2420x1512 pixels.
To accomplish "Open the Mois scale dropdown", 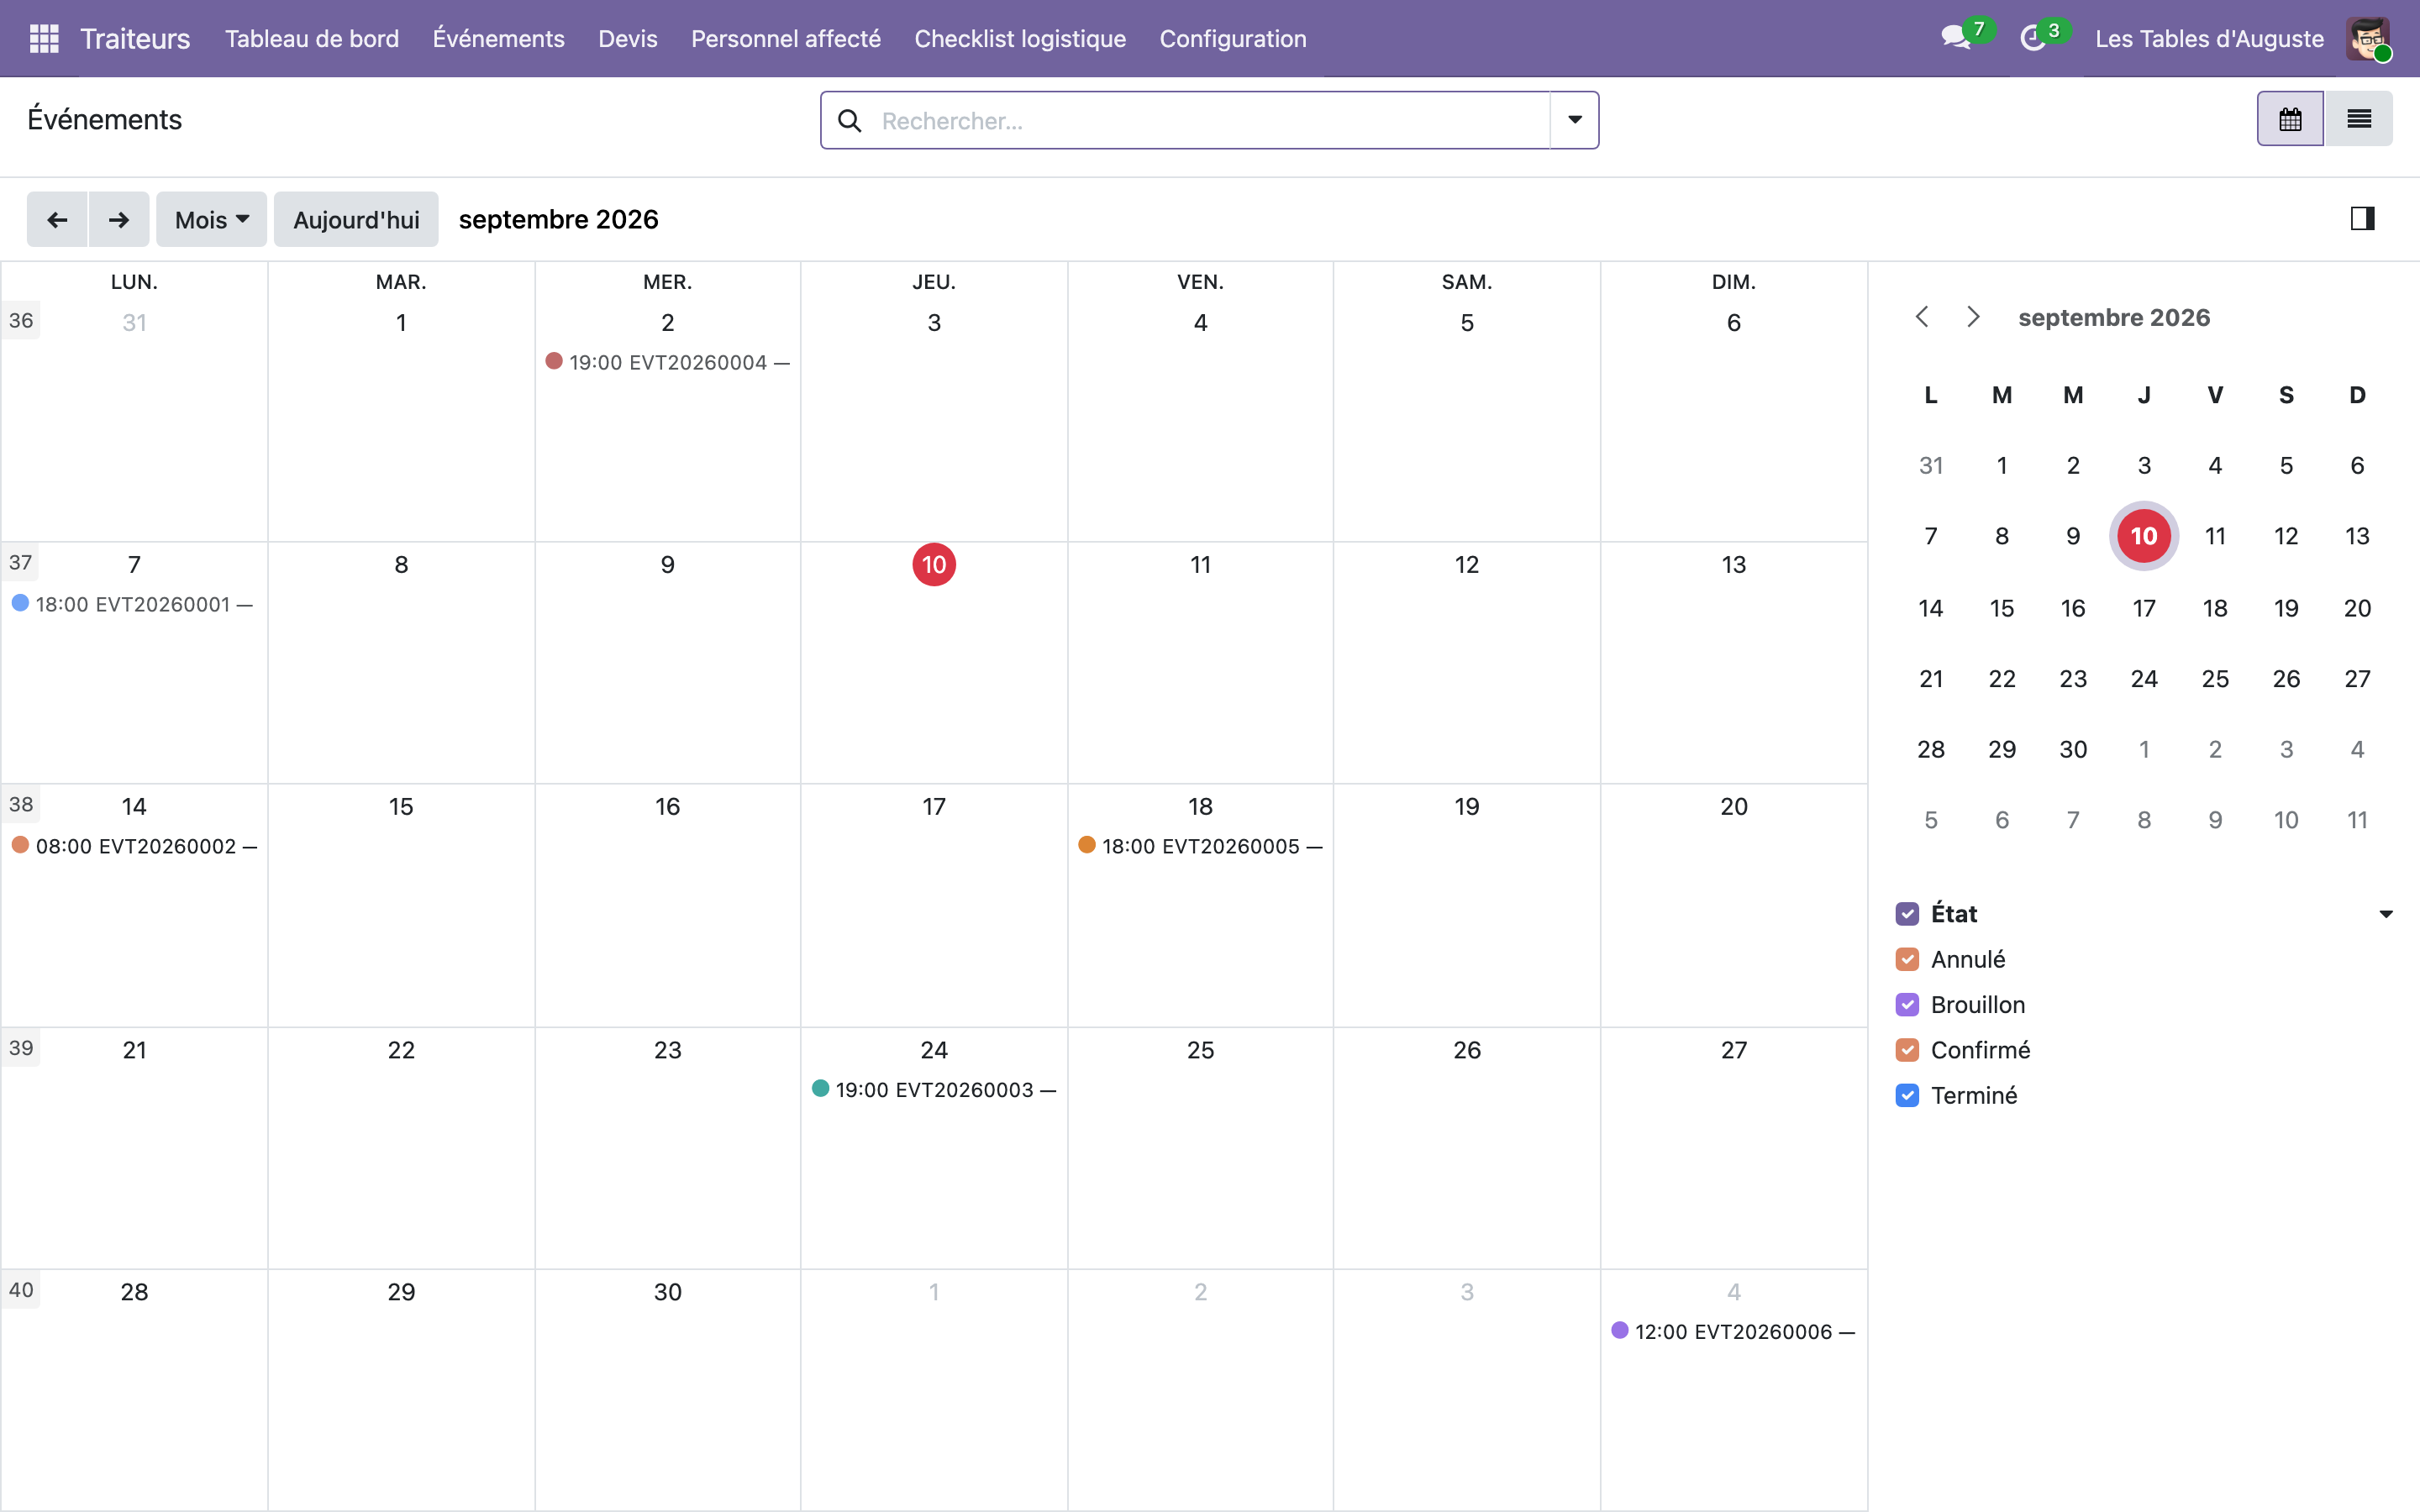I will pyautogui.click(x=211, y=219).
